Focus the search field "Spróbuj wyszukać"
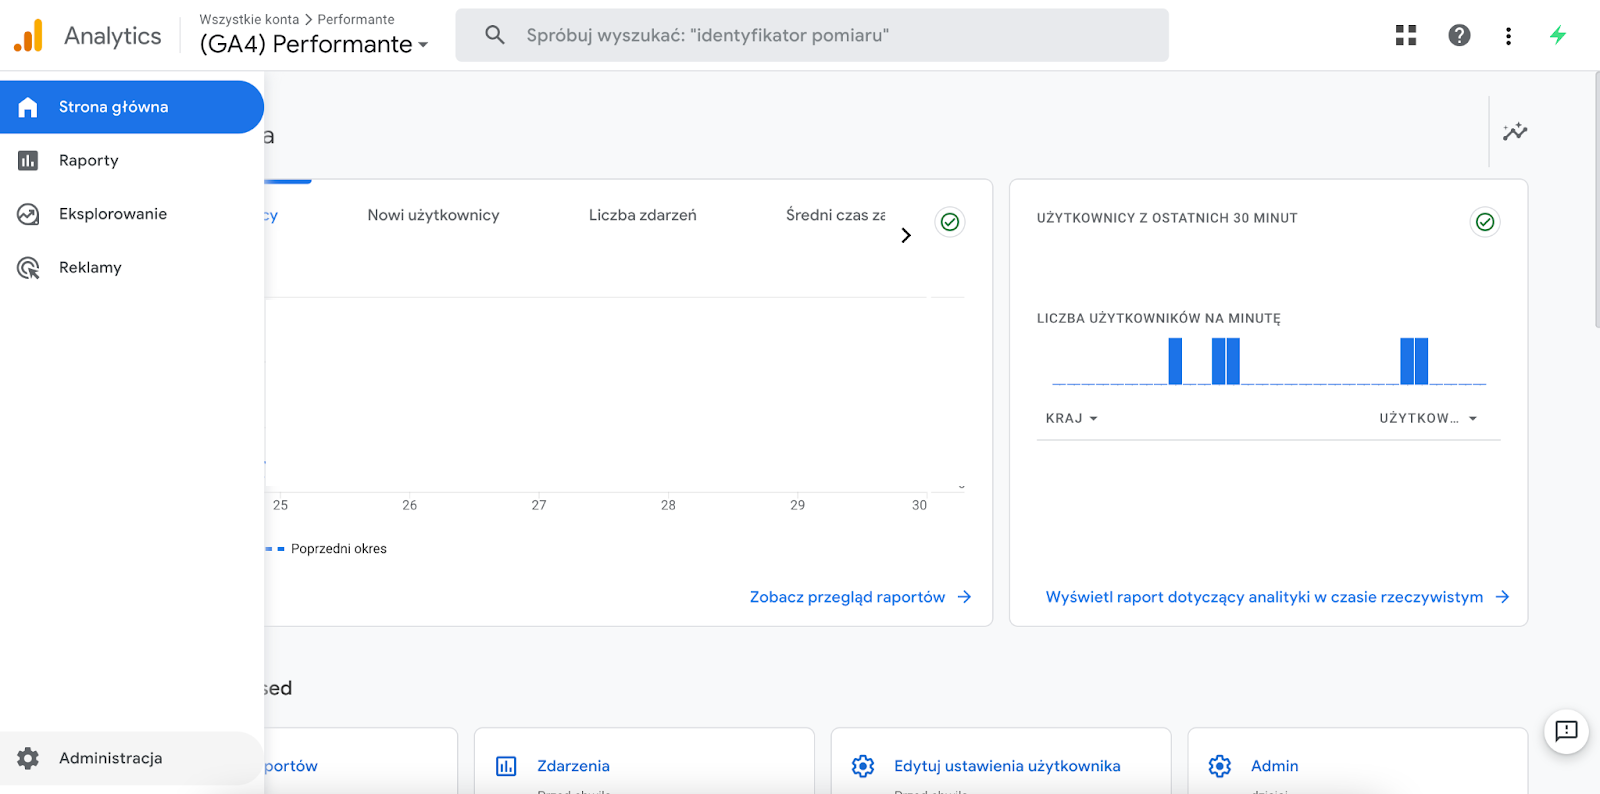Viewport: 1600px width, 794px height. click(812, 35)
